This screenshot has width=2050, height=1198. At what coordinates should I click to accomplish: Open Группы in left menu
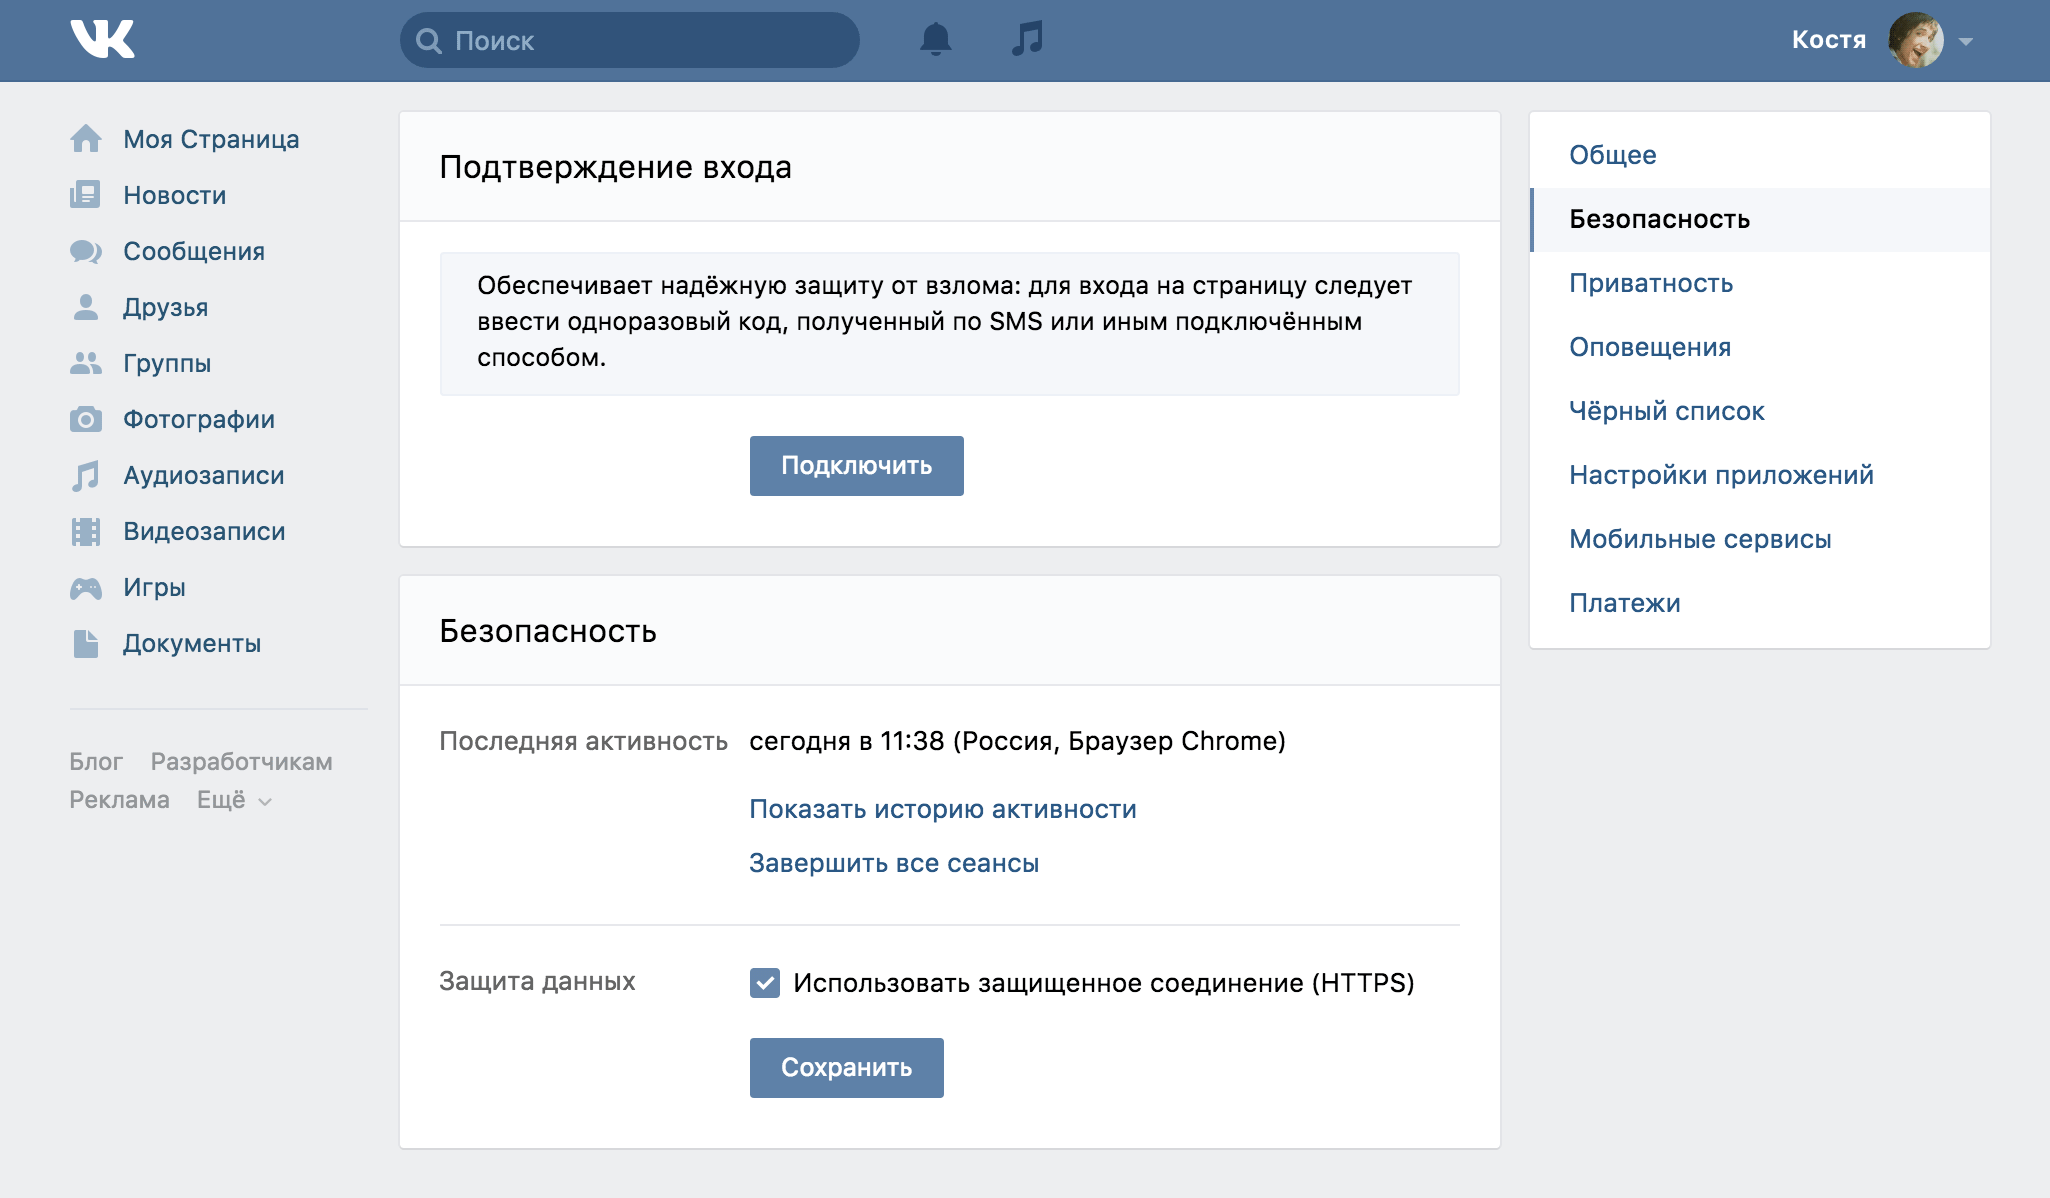(x=167, y=363)
